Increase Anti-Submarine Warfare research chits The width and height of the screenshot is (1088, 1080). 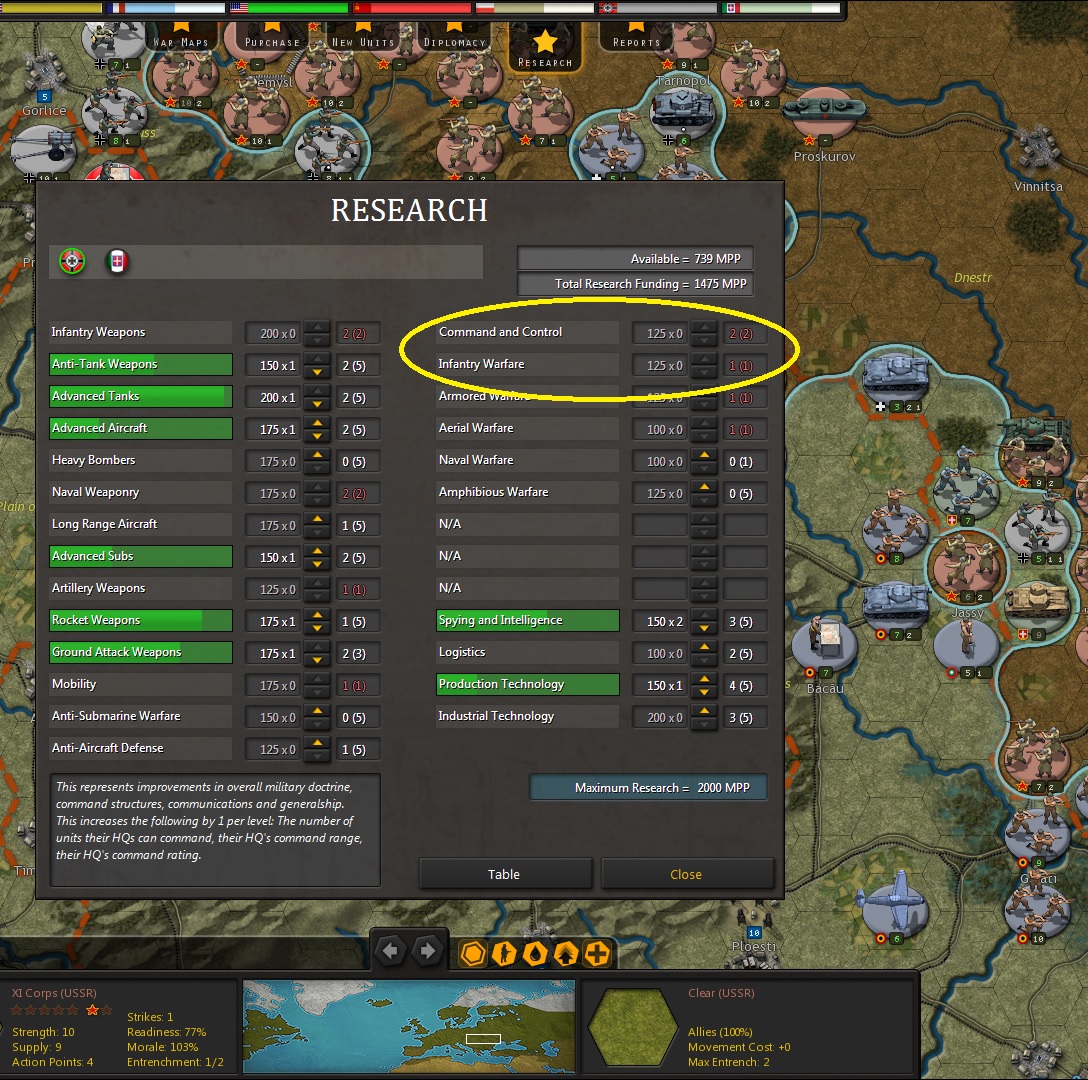(x=317, y=711)
